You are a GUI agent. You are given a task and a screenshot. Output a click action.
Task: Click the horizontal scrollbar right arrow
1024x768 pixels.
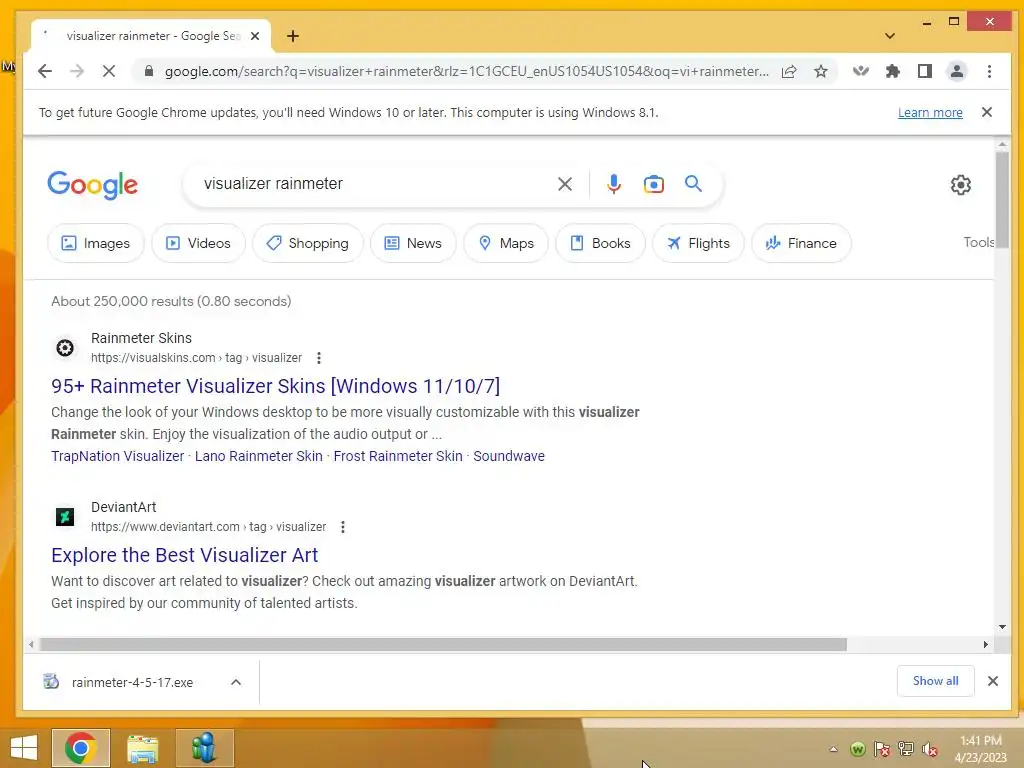985,645
